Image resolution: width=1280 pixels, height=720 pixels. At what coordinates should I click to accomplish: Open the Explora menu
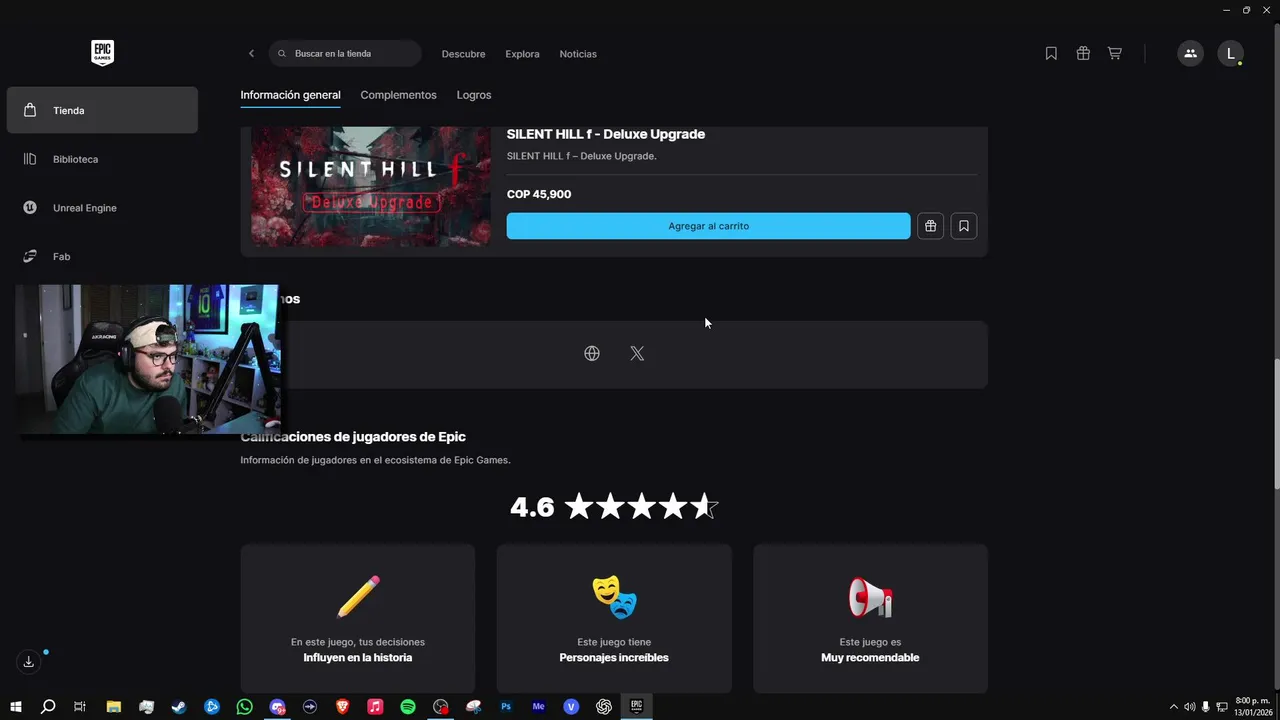(522, 54)
